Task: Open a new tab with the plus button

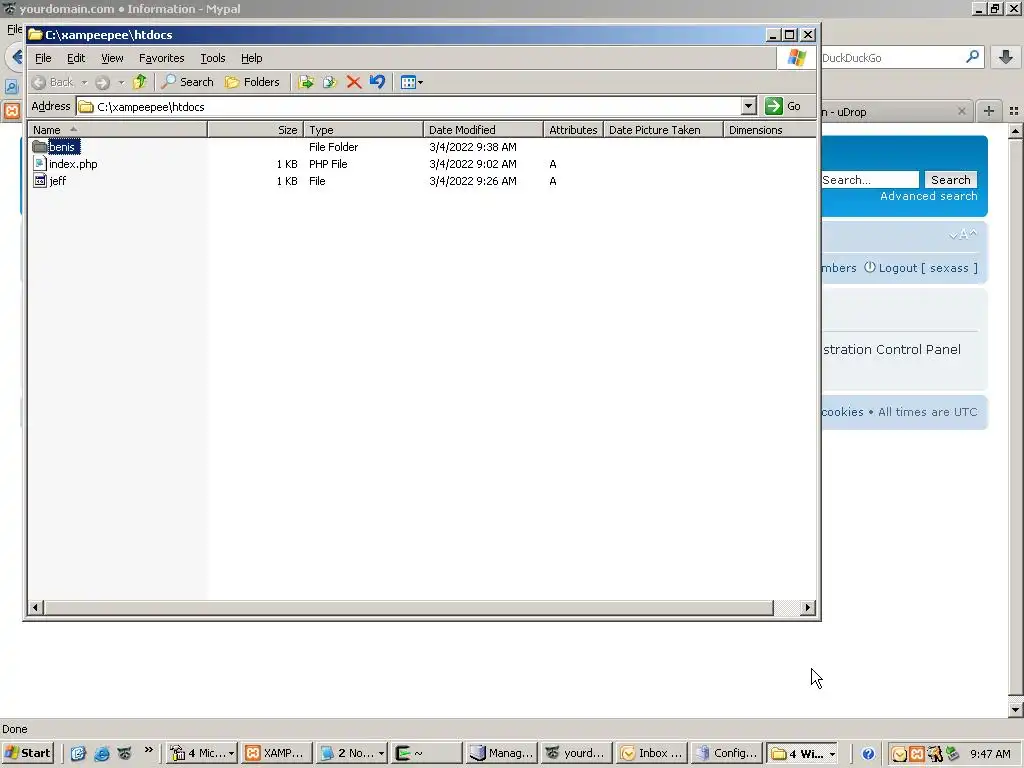Action: (x=989, y=111)
